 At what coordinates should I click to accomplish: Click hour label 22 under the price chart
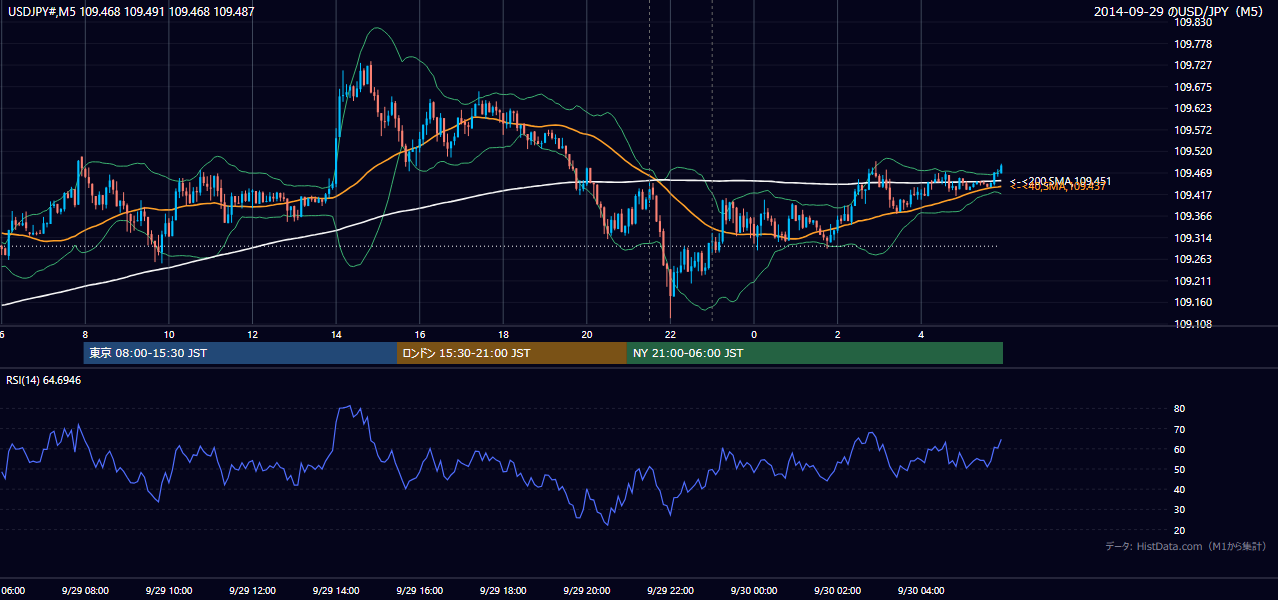670,334
